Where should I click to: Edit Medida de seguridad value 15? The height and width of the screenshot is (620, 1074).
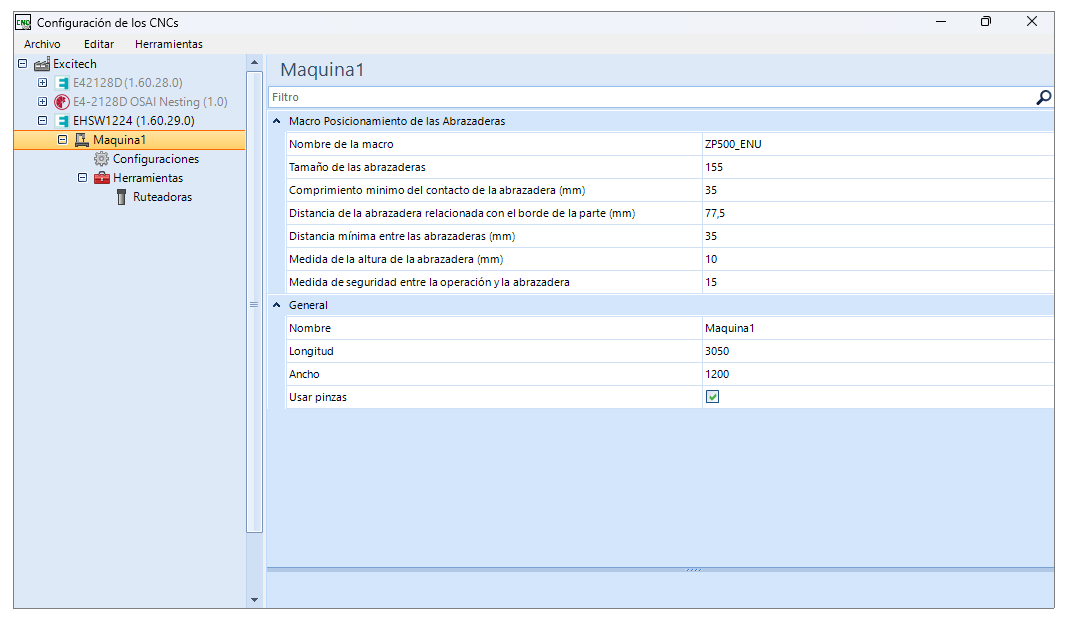tap(877, 282)
